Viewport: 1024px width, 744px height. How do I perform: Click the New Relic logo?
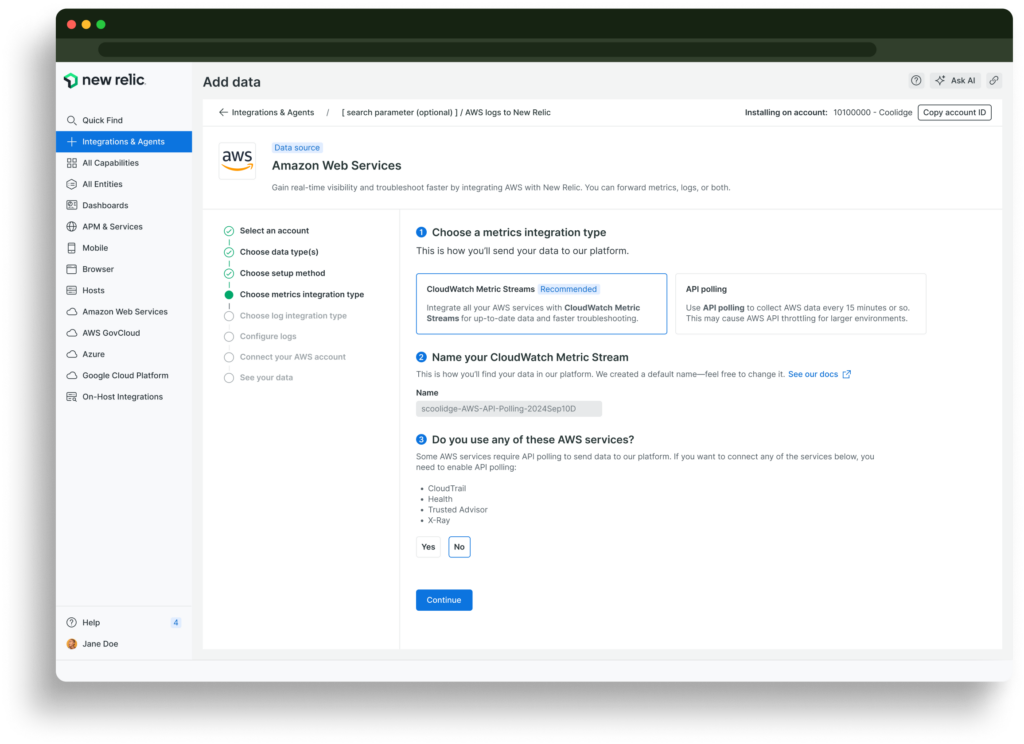pyautogui.click(x=104, y=80)
